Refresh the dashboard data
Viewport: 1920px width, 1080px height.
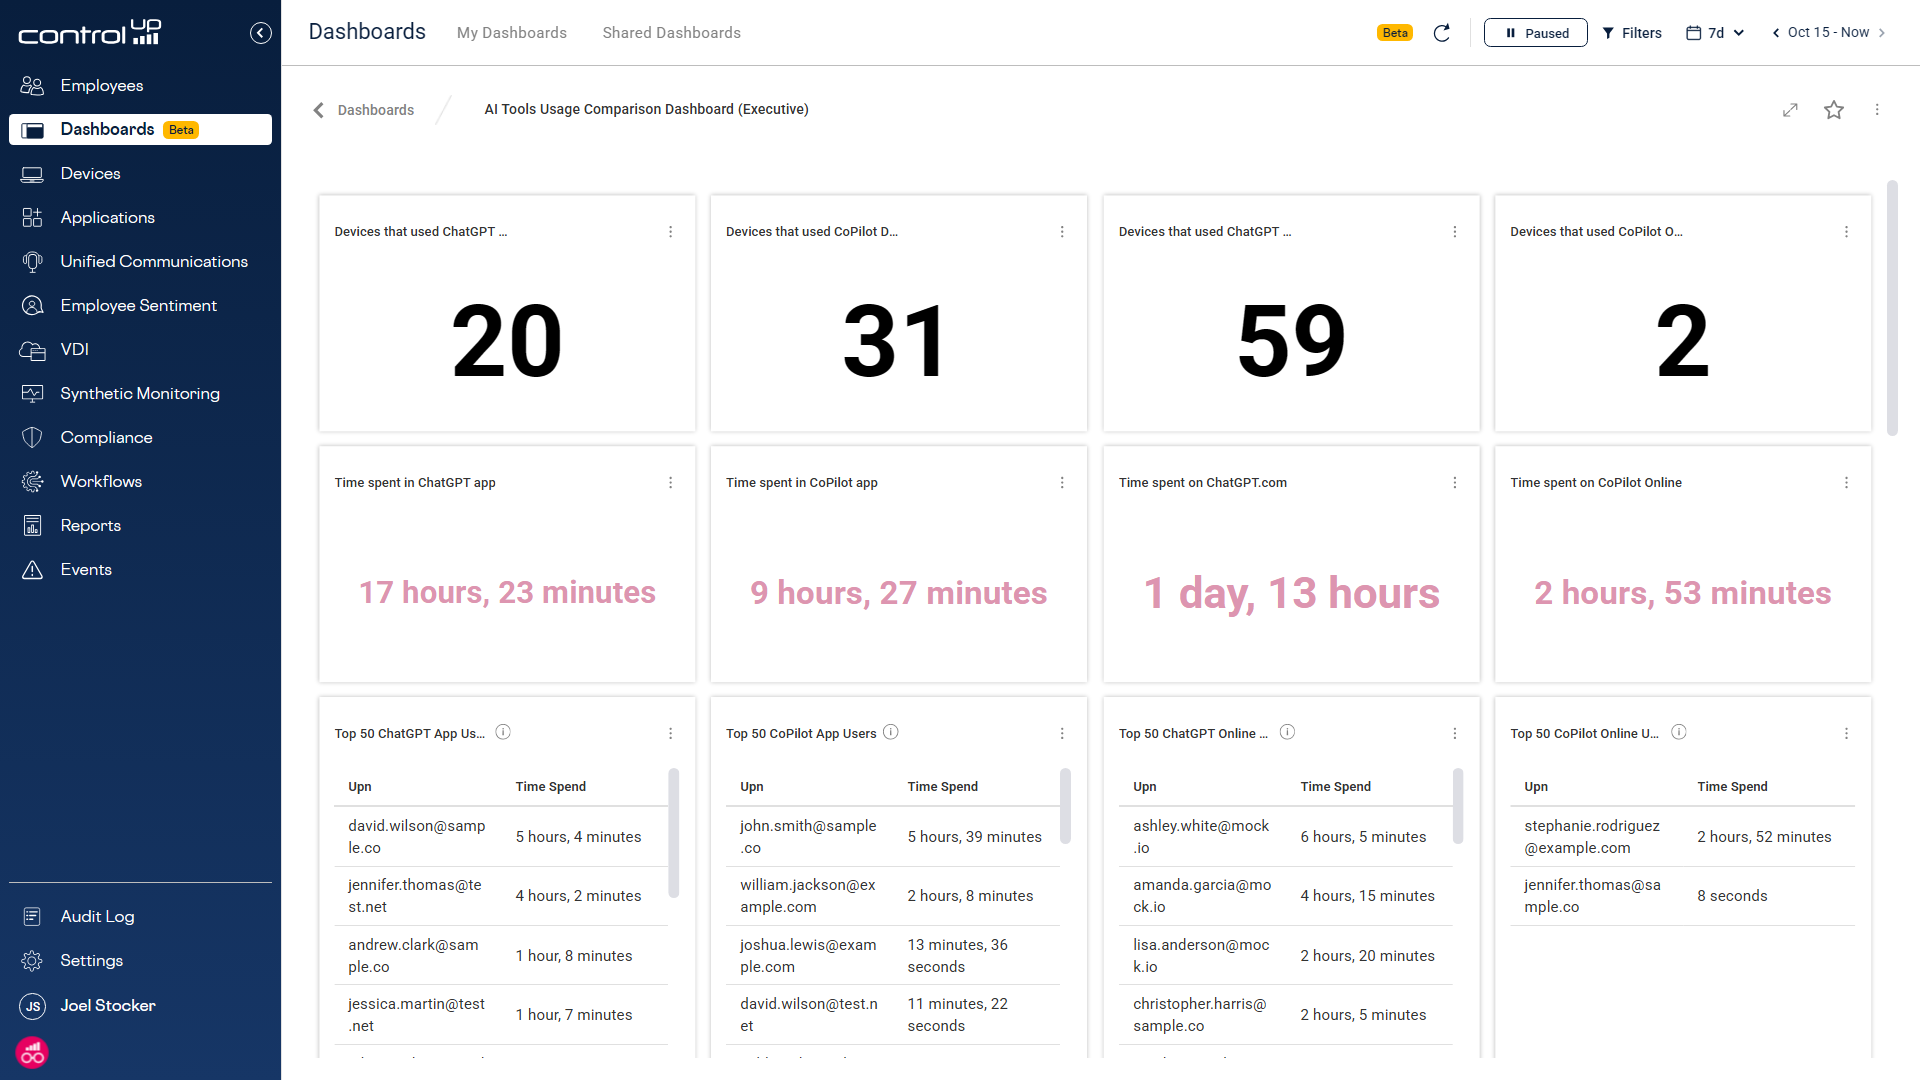click(x=1441, y=33)
